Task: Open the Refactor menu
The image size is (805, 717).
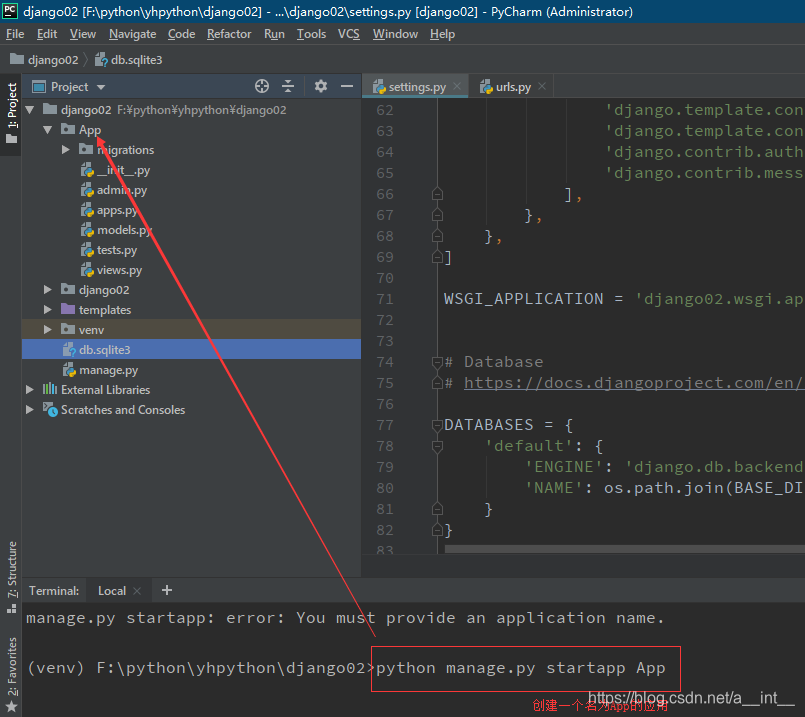Action: tap(229, 34)
